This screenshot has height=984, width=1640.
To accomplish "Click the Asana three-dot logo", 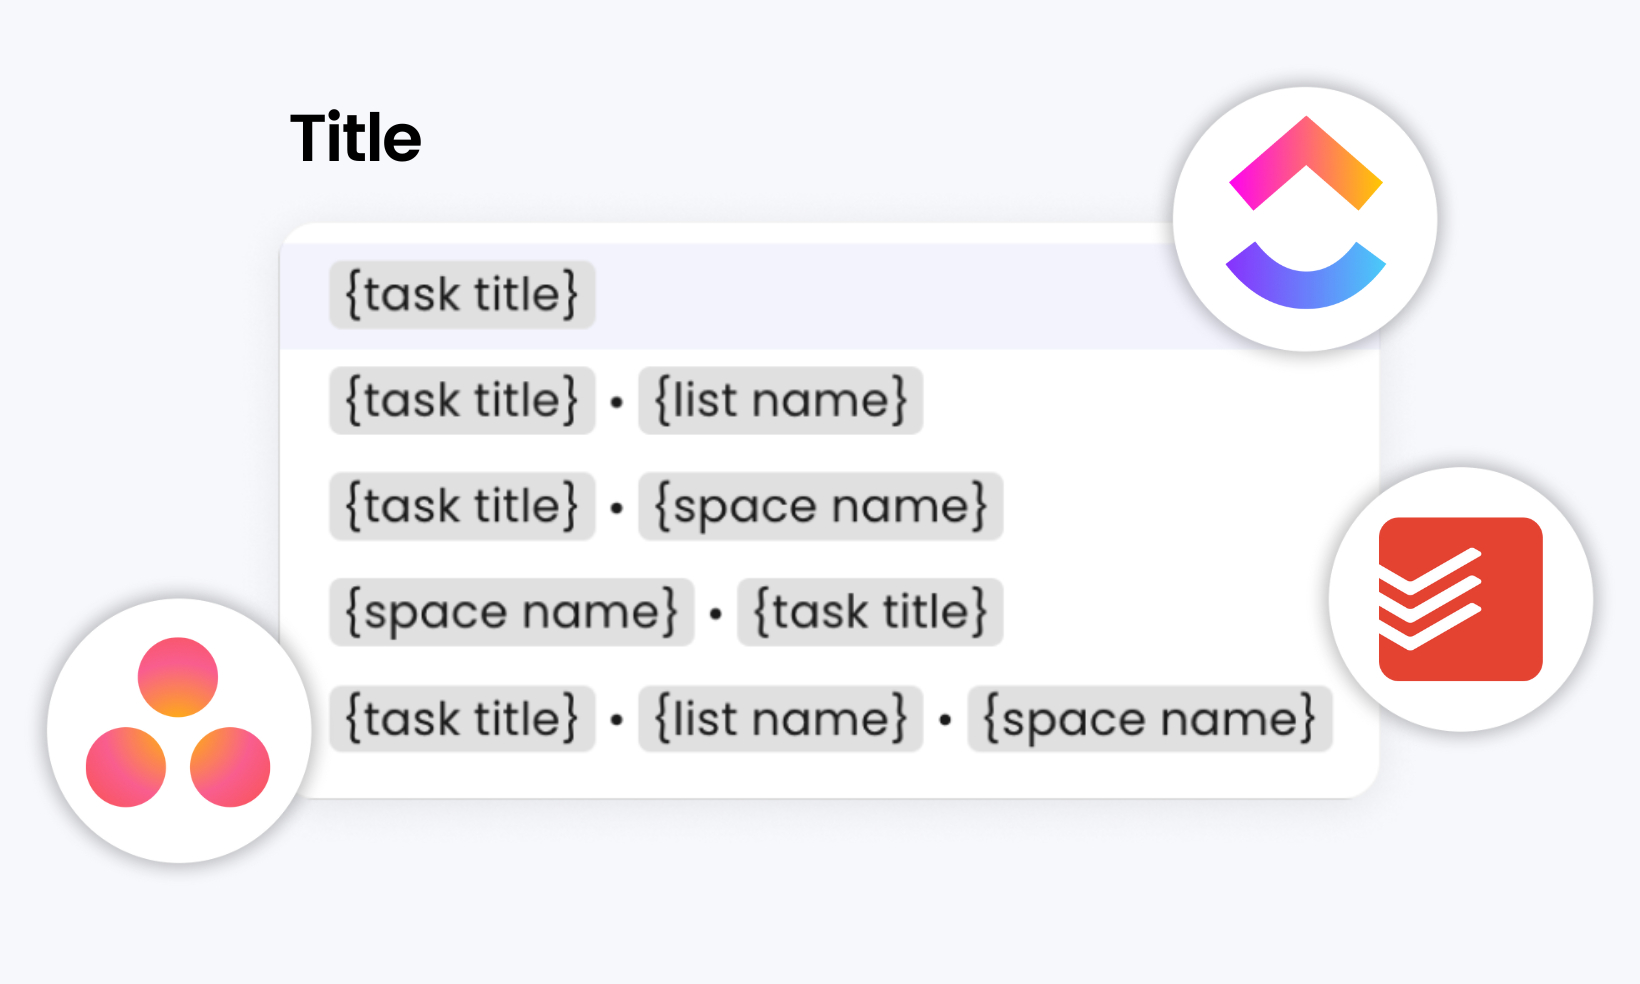I will point(178,722).
